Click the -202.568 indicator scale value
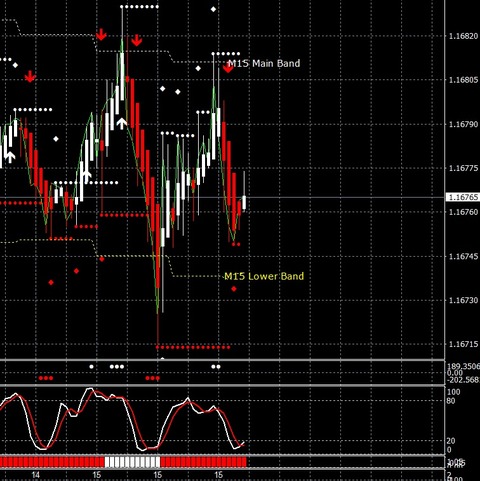This screenshot has width=480, height=481. [x=464, y=380]
